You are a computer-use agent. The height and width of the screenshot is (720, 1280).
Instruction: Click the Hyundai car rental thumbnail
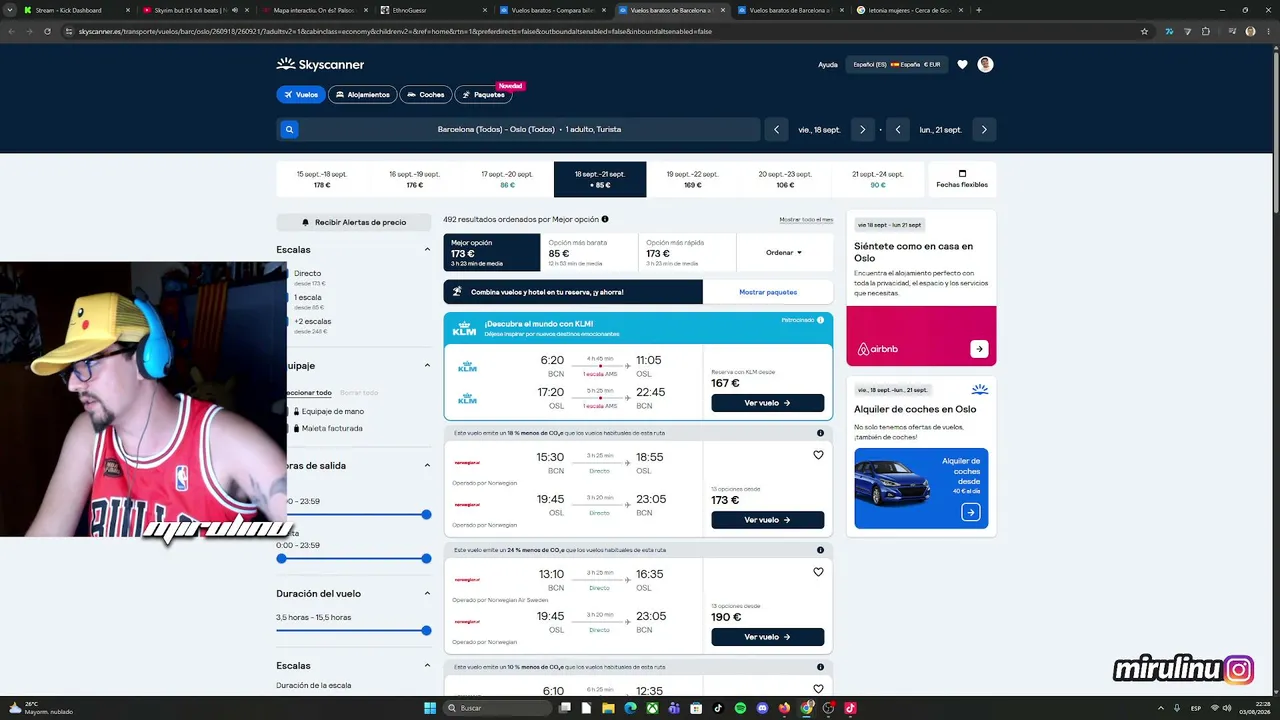(x=892, y=484)
